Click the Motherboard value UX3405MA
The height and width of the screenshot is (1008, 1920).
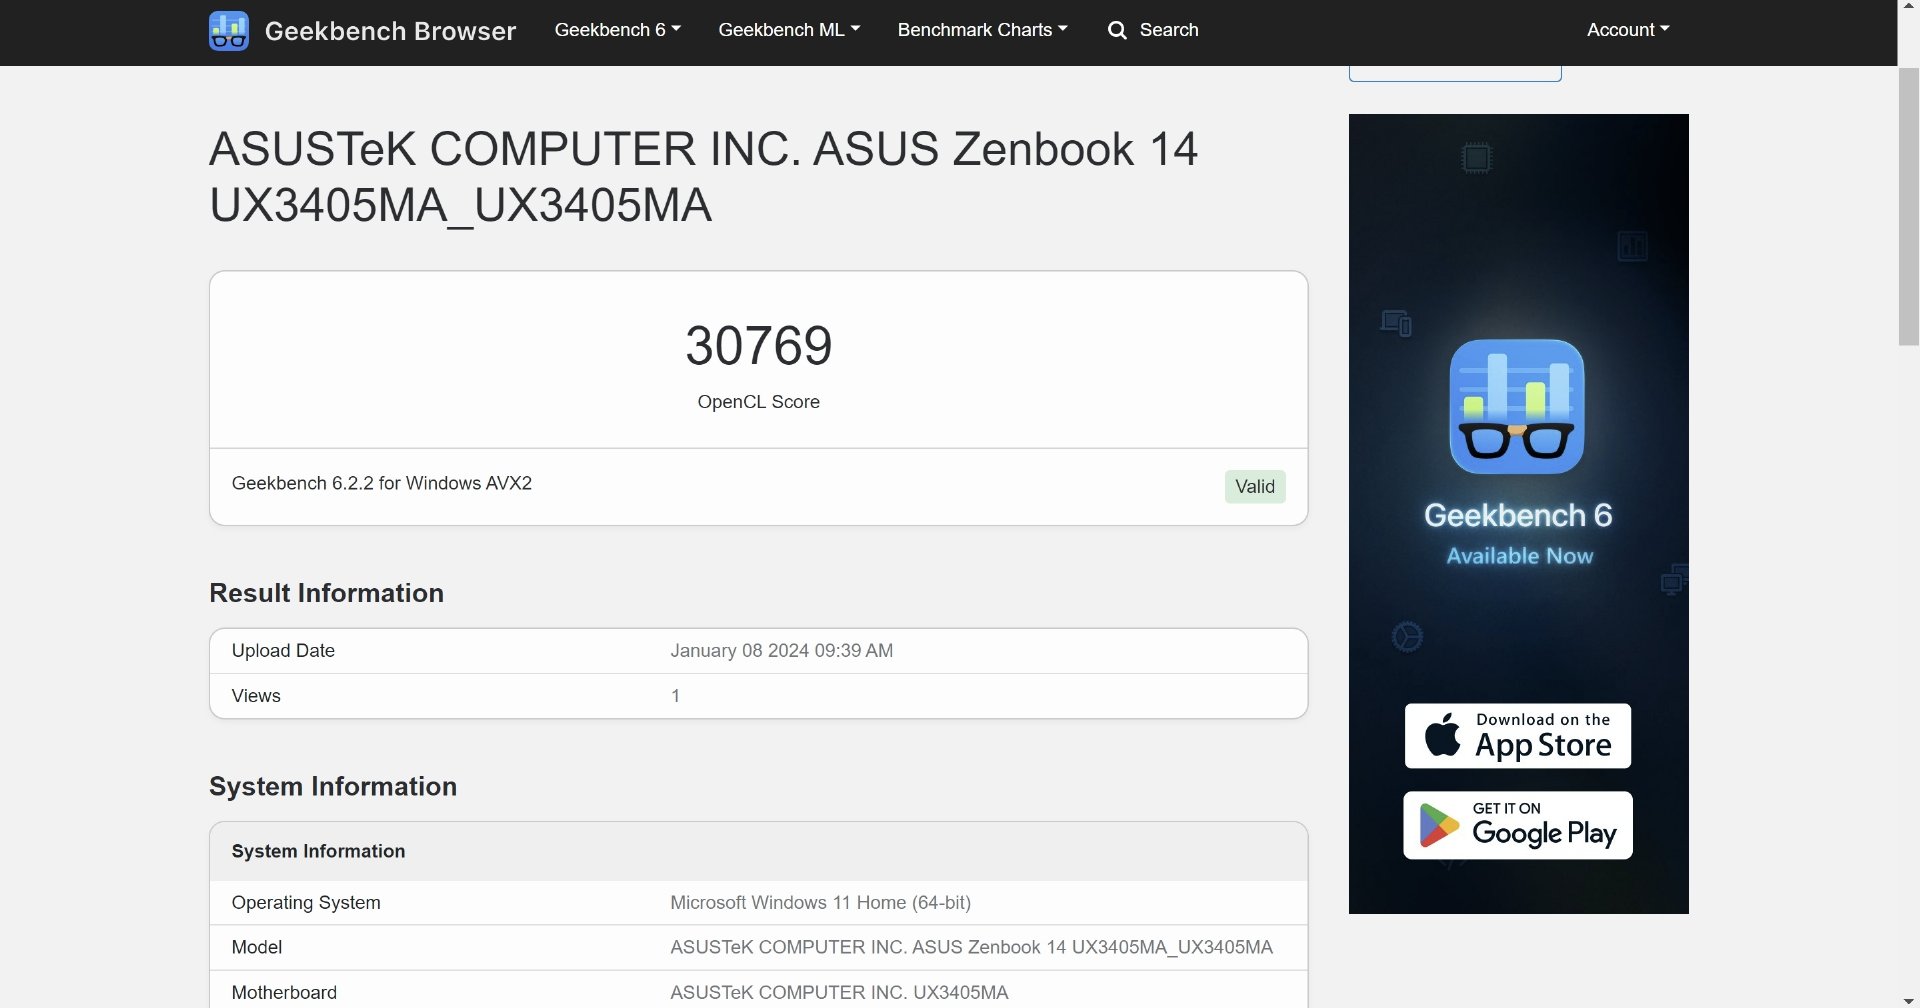(840, 993)
